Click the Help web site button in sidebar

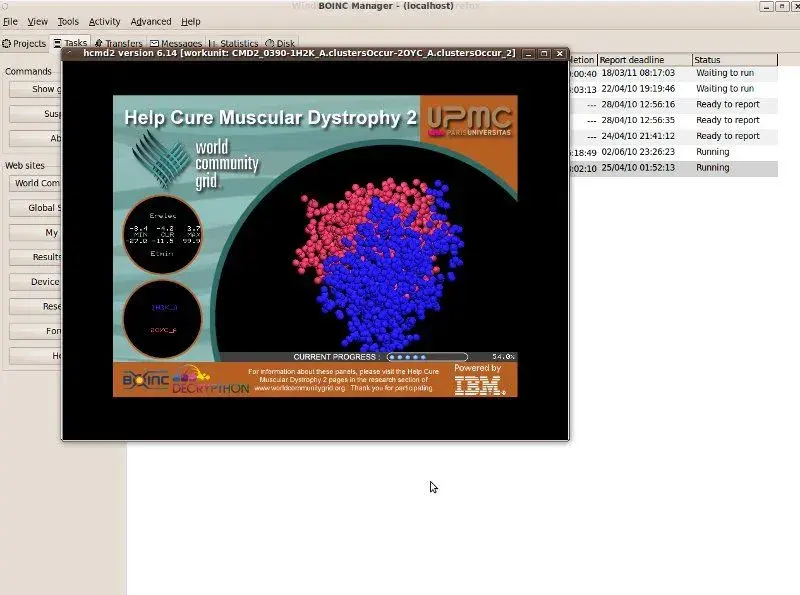tap(35, 355)
